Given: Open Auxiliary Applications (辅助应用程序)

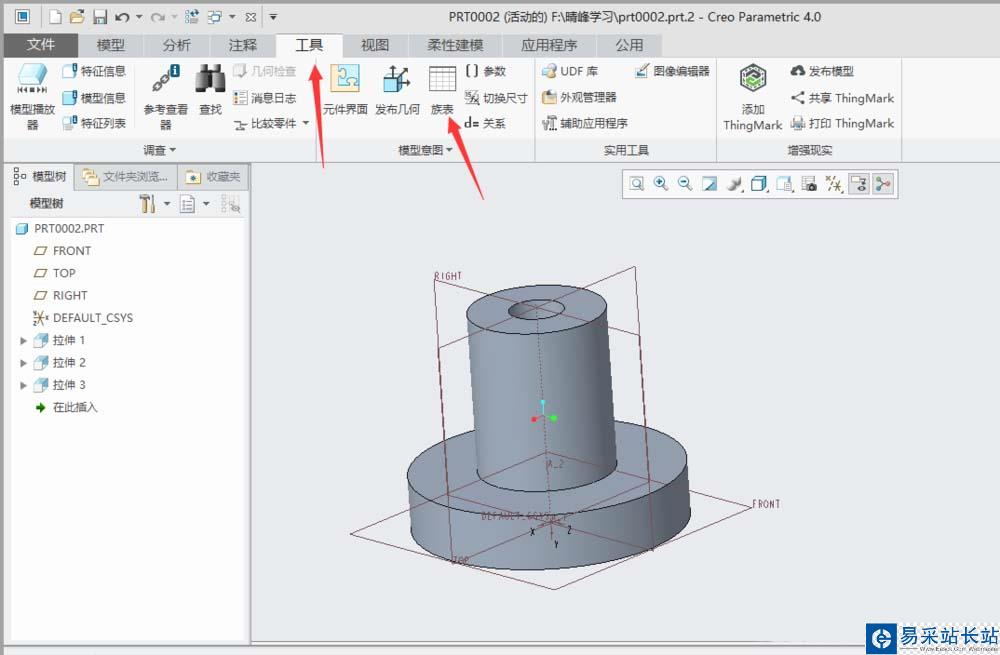Looking at the screenshot, I should (585, 123).
